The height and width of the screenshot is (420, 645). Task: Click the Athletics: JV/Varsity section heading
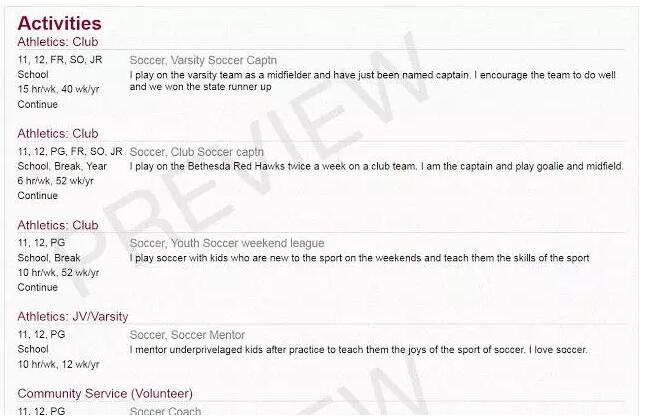[x=72, y=317]
